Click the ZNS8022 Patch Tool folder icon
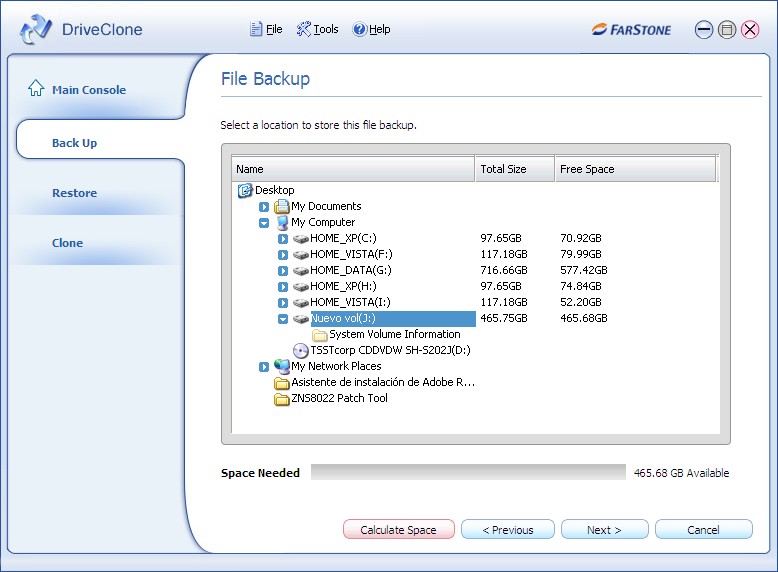Screen dimensions: 778x572 click(282, 399)
